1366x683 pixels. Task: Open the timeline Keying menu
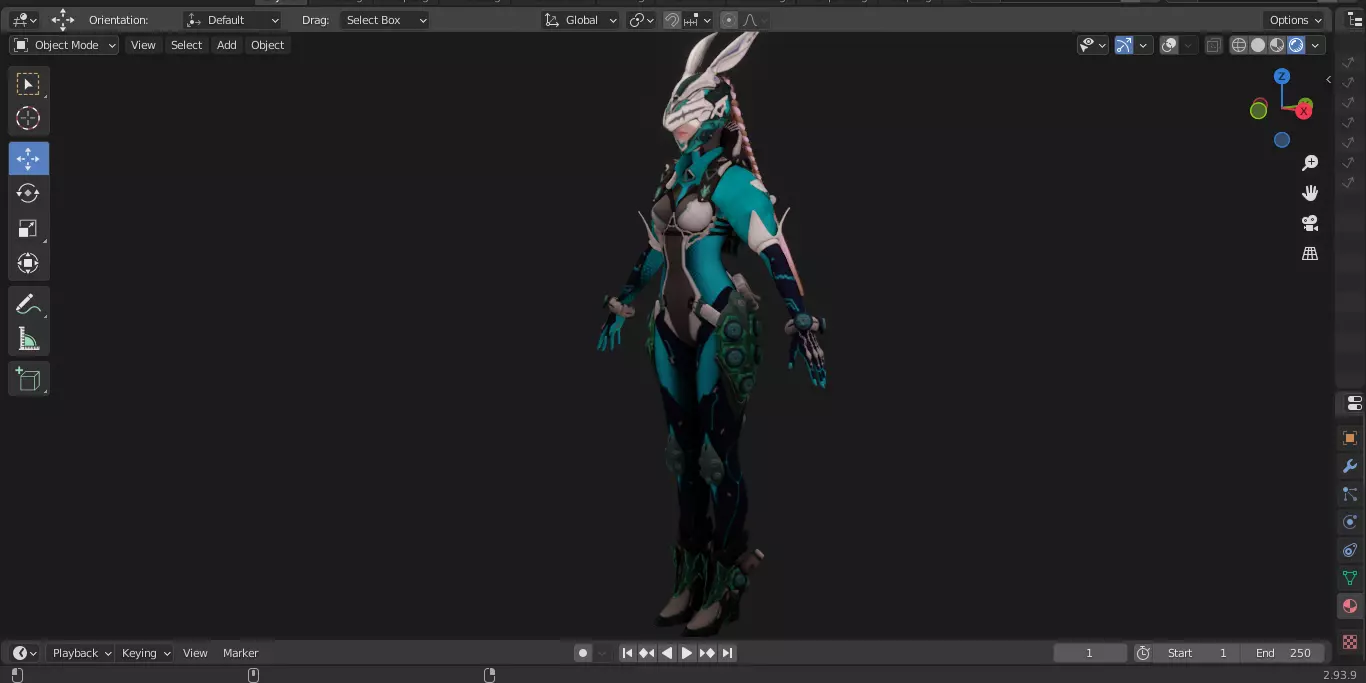[x=145, y=653]
